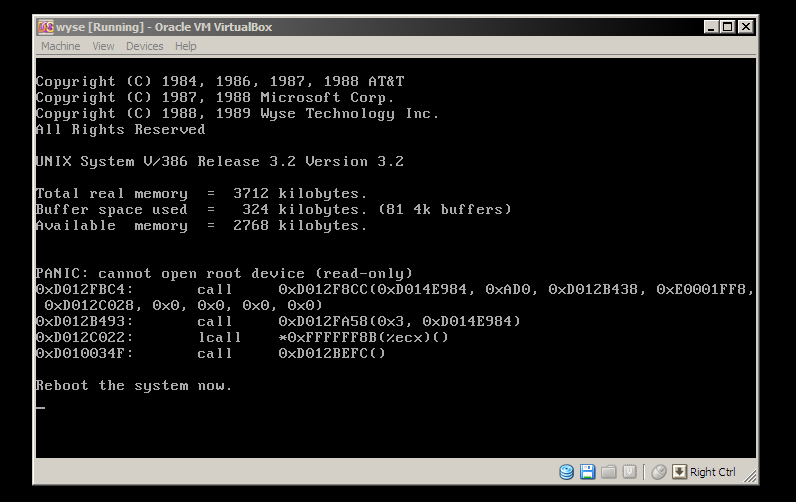Click the AT&T copyright line
The image size is (796, 502).
pos(220,81)
